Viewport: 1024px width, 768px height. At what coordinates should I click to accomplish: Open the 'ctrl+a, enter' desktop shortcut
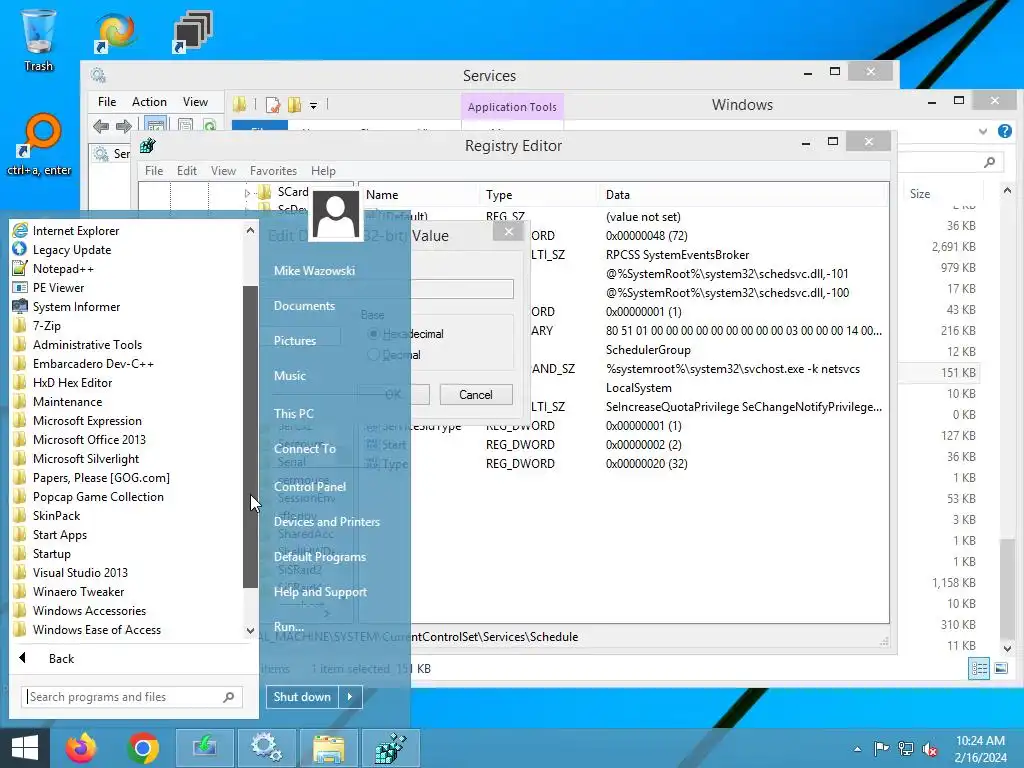tap(39, 145)
